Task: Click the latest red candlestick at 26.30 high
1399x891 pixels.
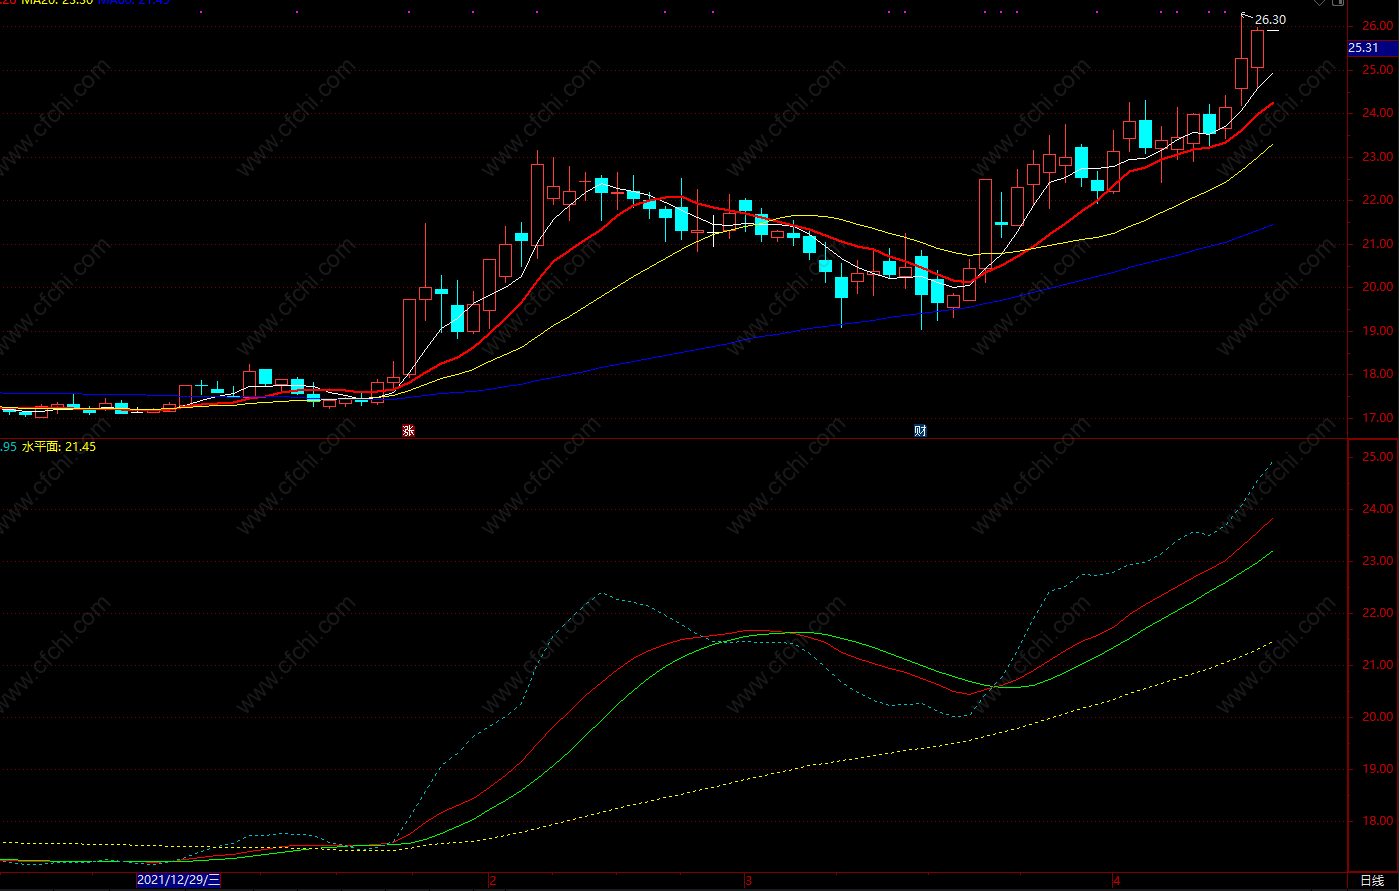Action: pyautogui.click(x=1257, y=48)
